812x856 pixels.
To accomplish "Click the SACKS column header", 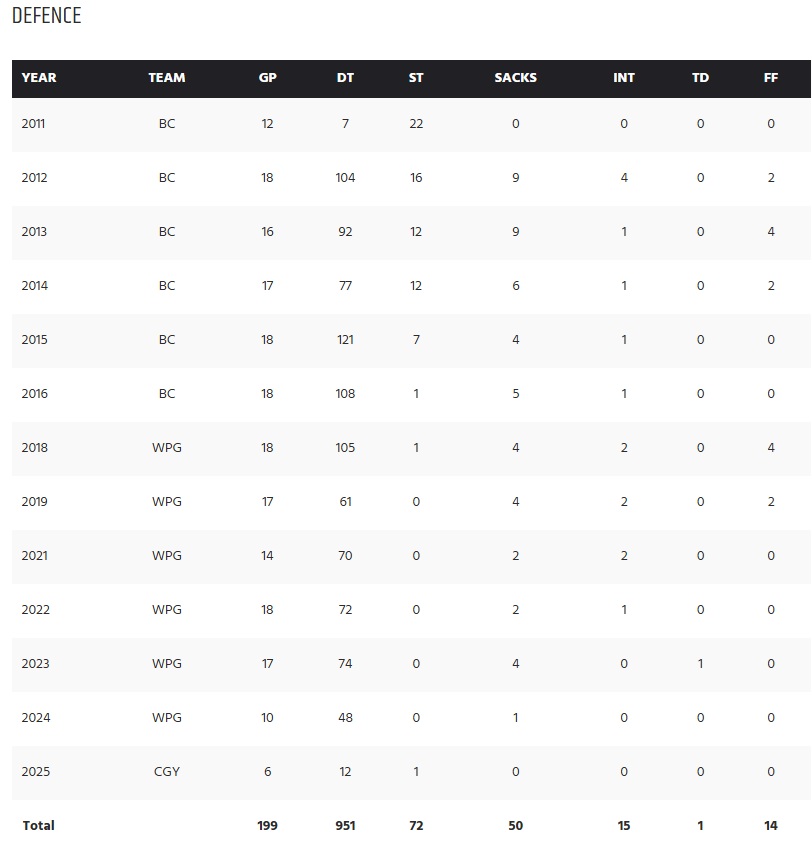I will (515, 78).
